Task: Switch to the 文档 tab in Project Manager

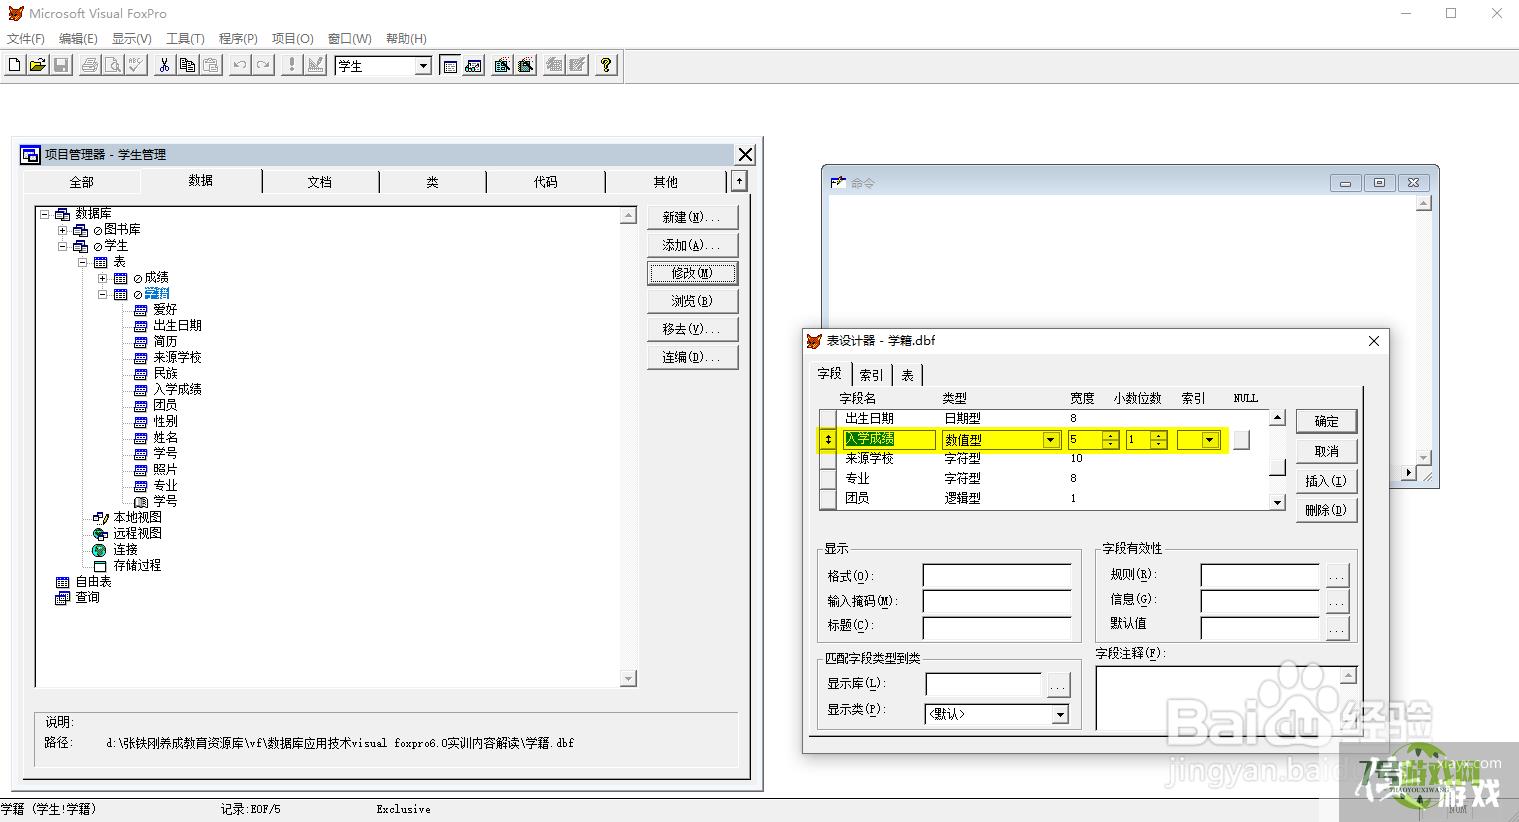Action: (x=320, y=182)
